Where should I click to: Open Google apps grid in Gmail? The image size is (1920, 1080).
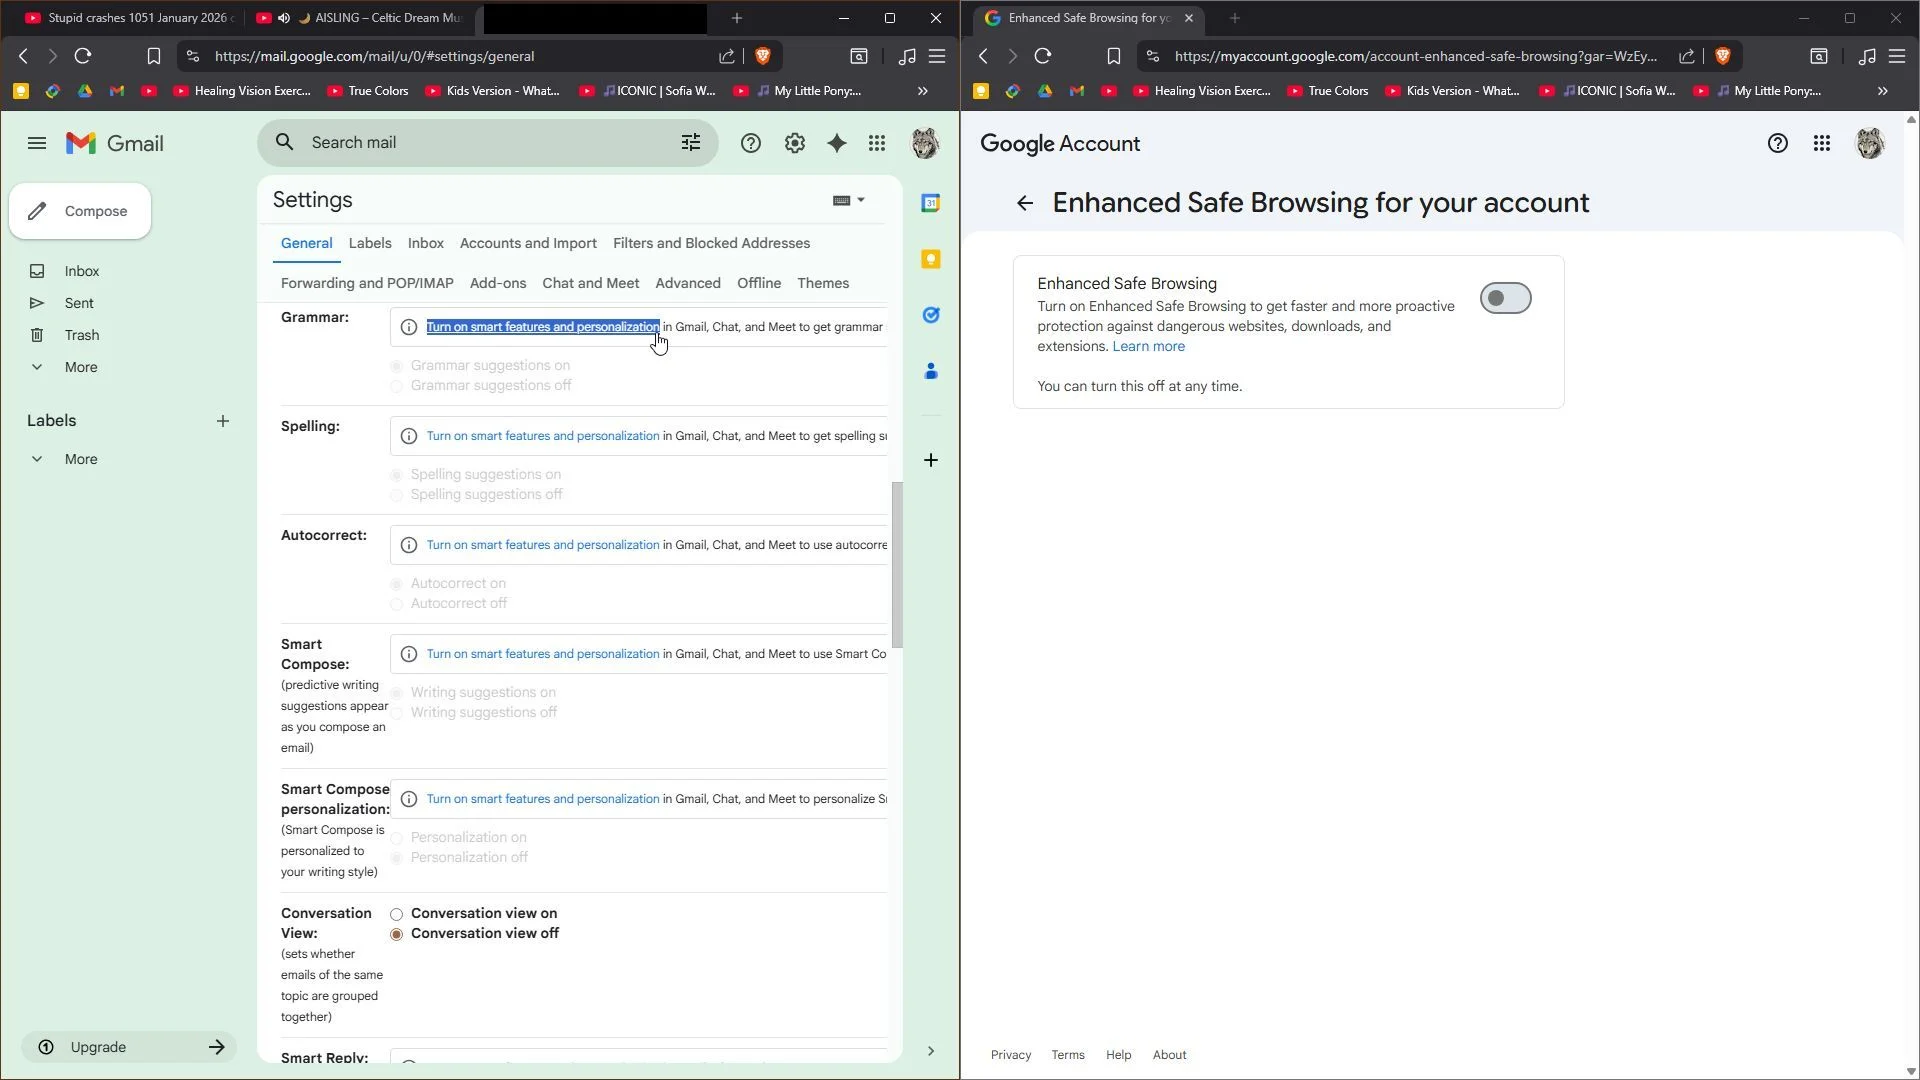click(x=877, y=143)
